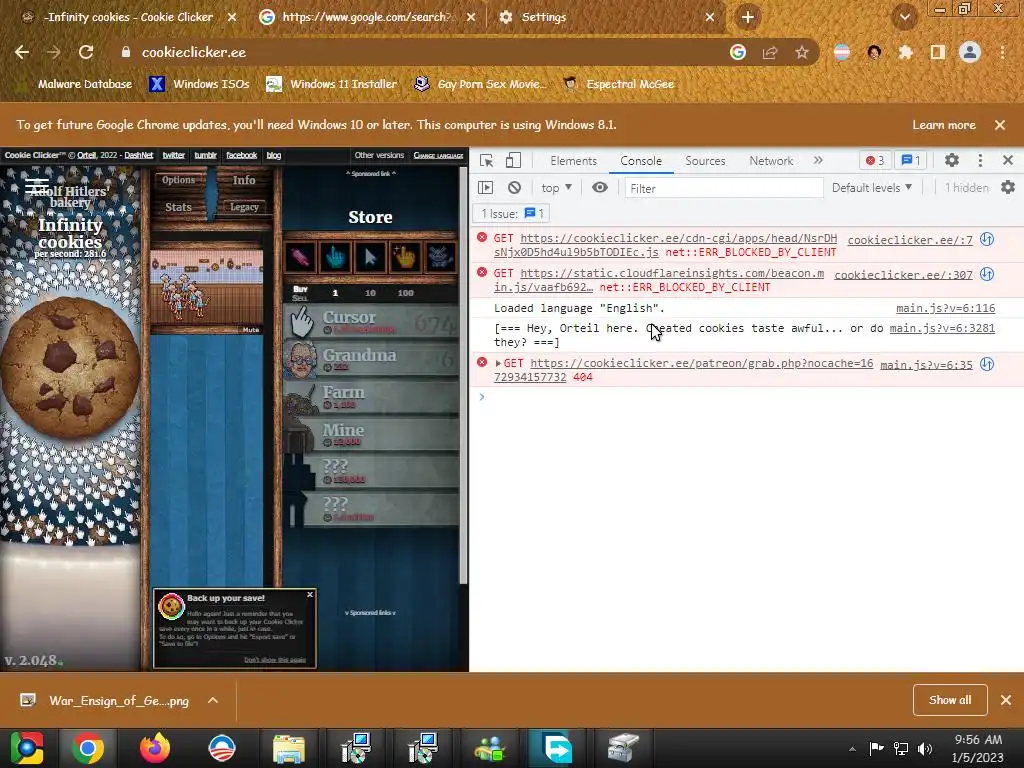Switch to the Elements tab
The image size is (1024, 768).
[573, 161]
